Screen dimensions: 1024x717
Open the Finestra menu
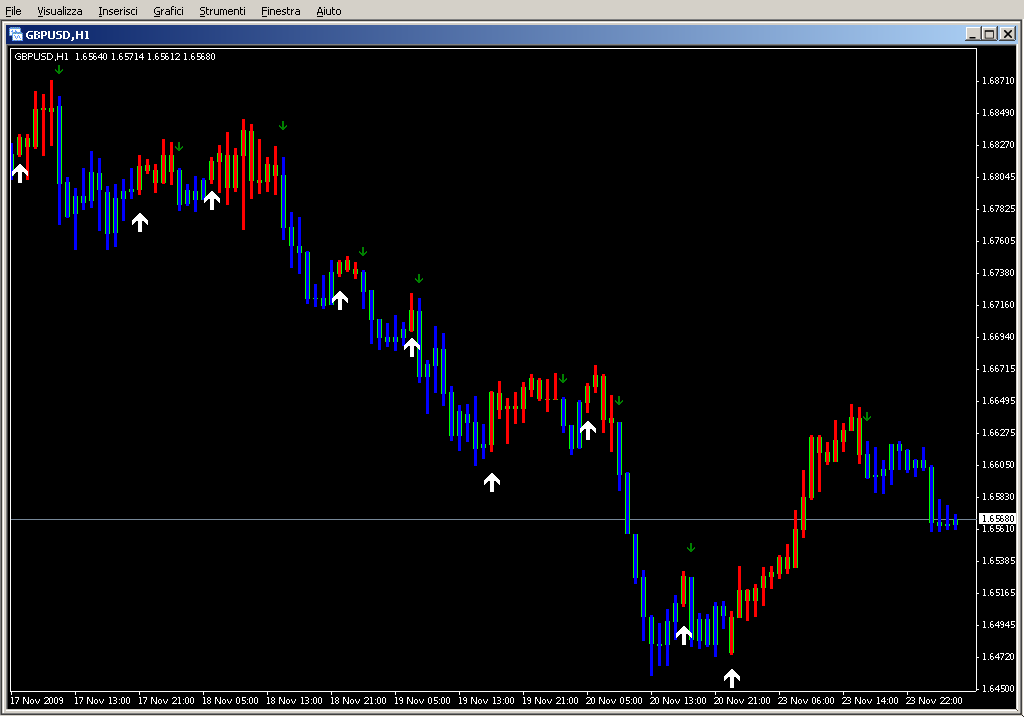point(280,11)
